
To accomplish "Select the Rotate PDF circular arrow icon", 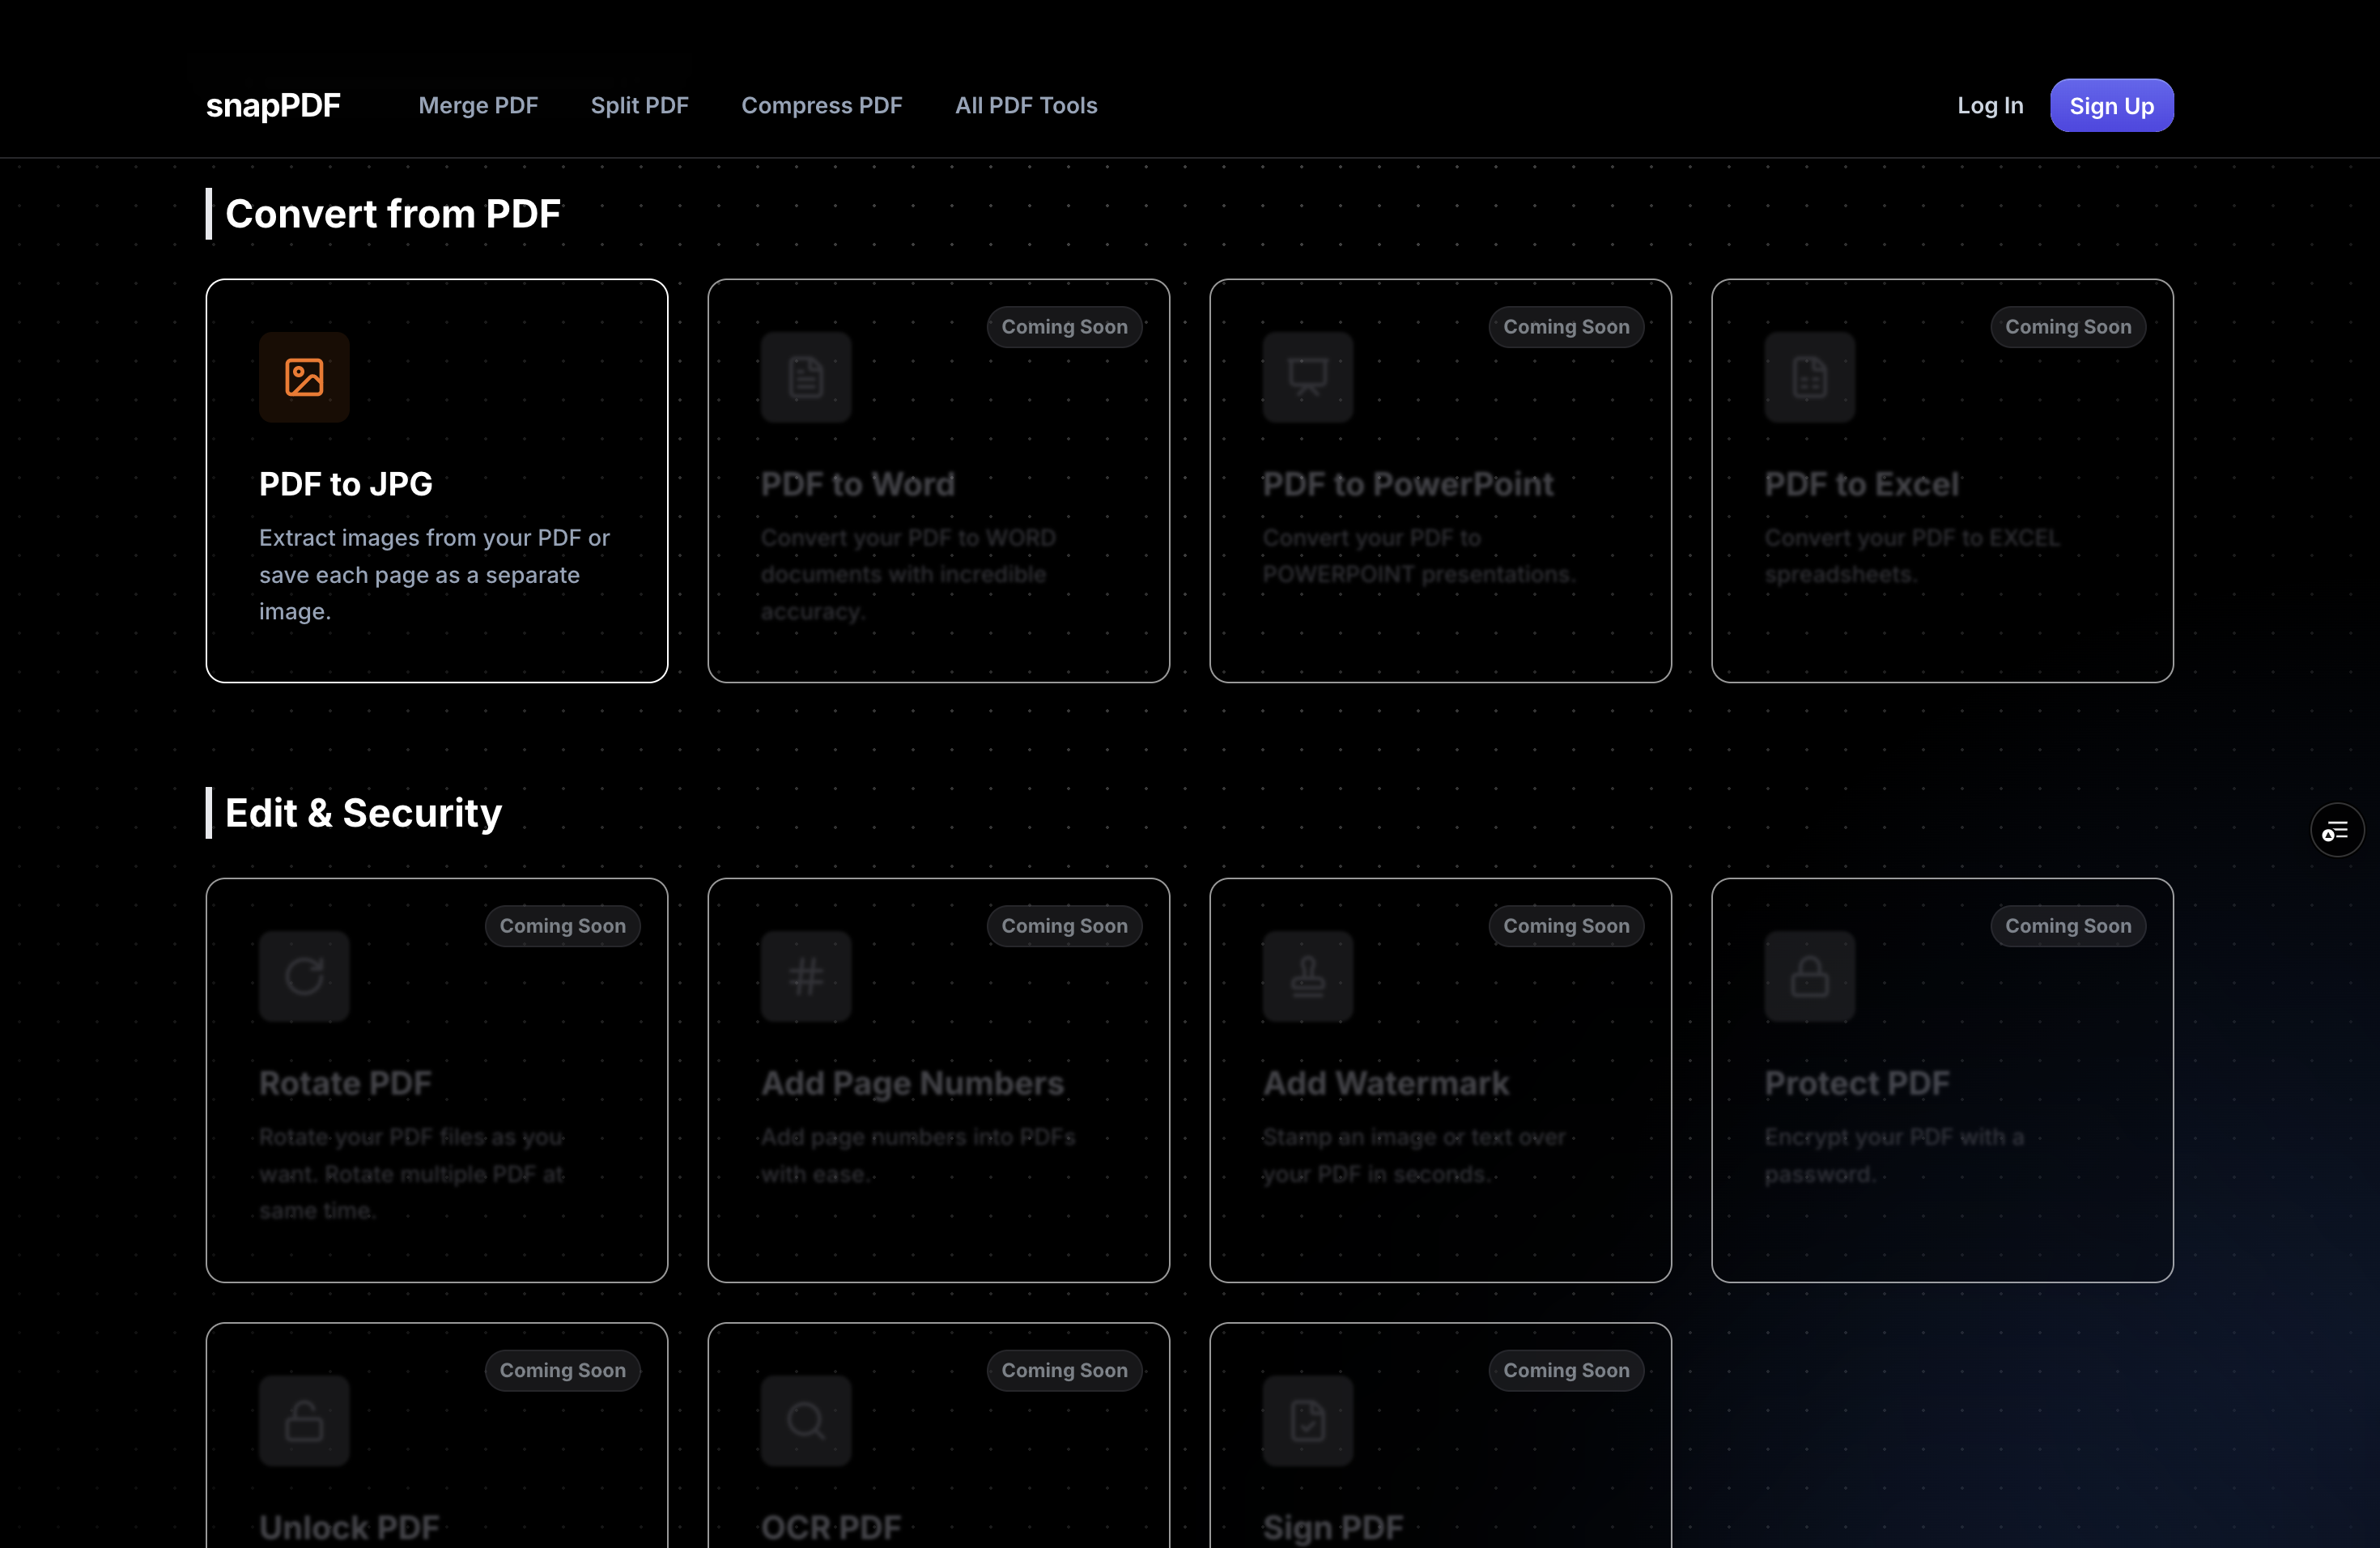I will 304,976.
